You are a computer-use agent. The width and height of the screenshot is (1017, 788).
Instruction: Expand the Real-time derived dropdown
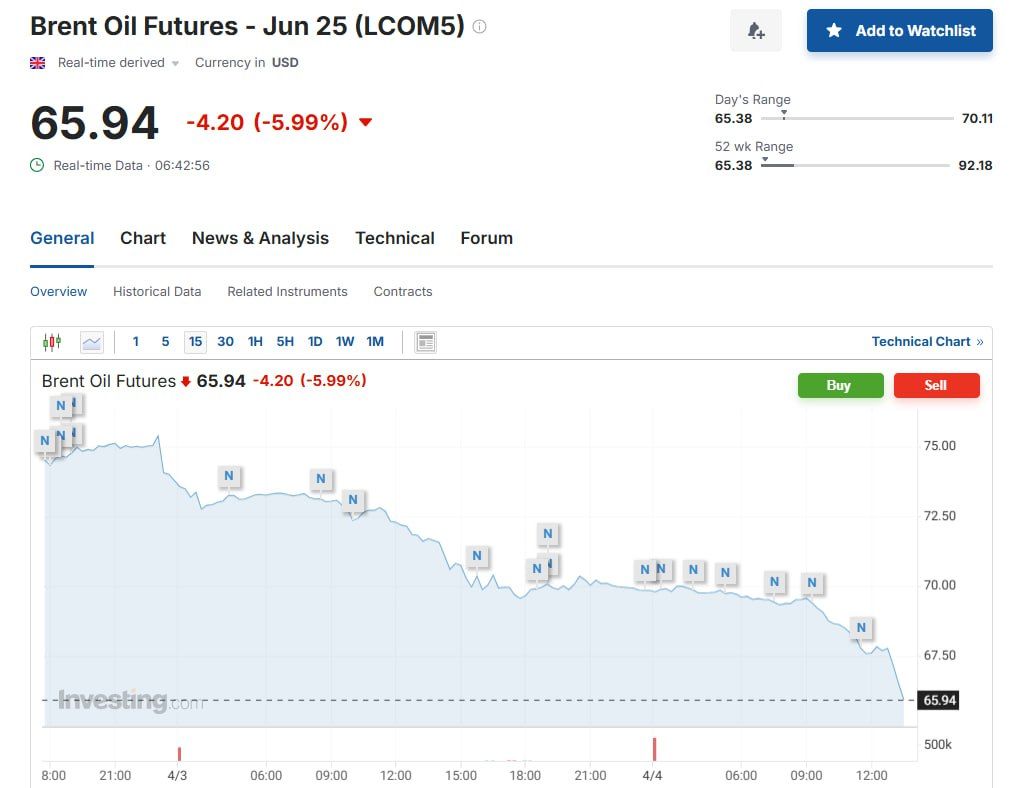coord(175,63)
